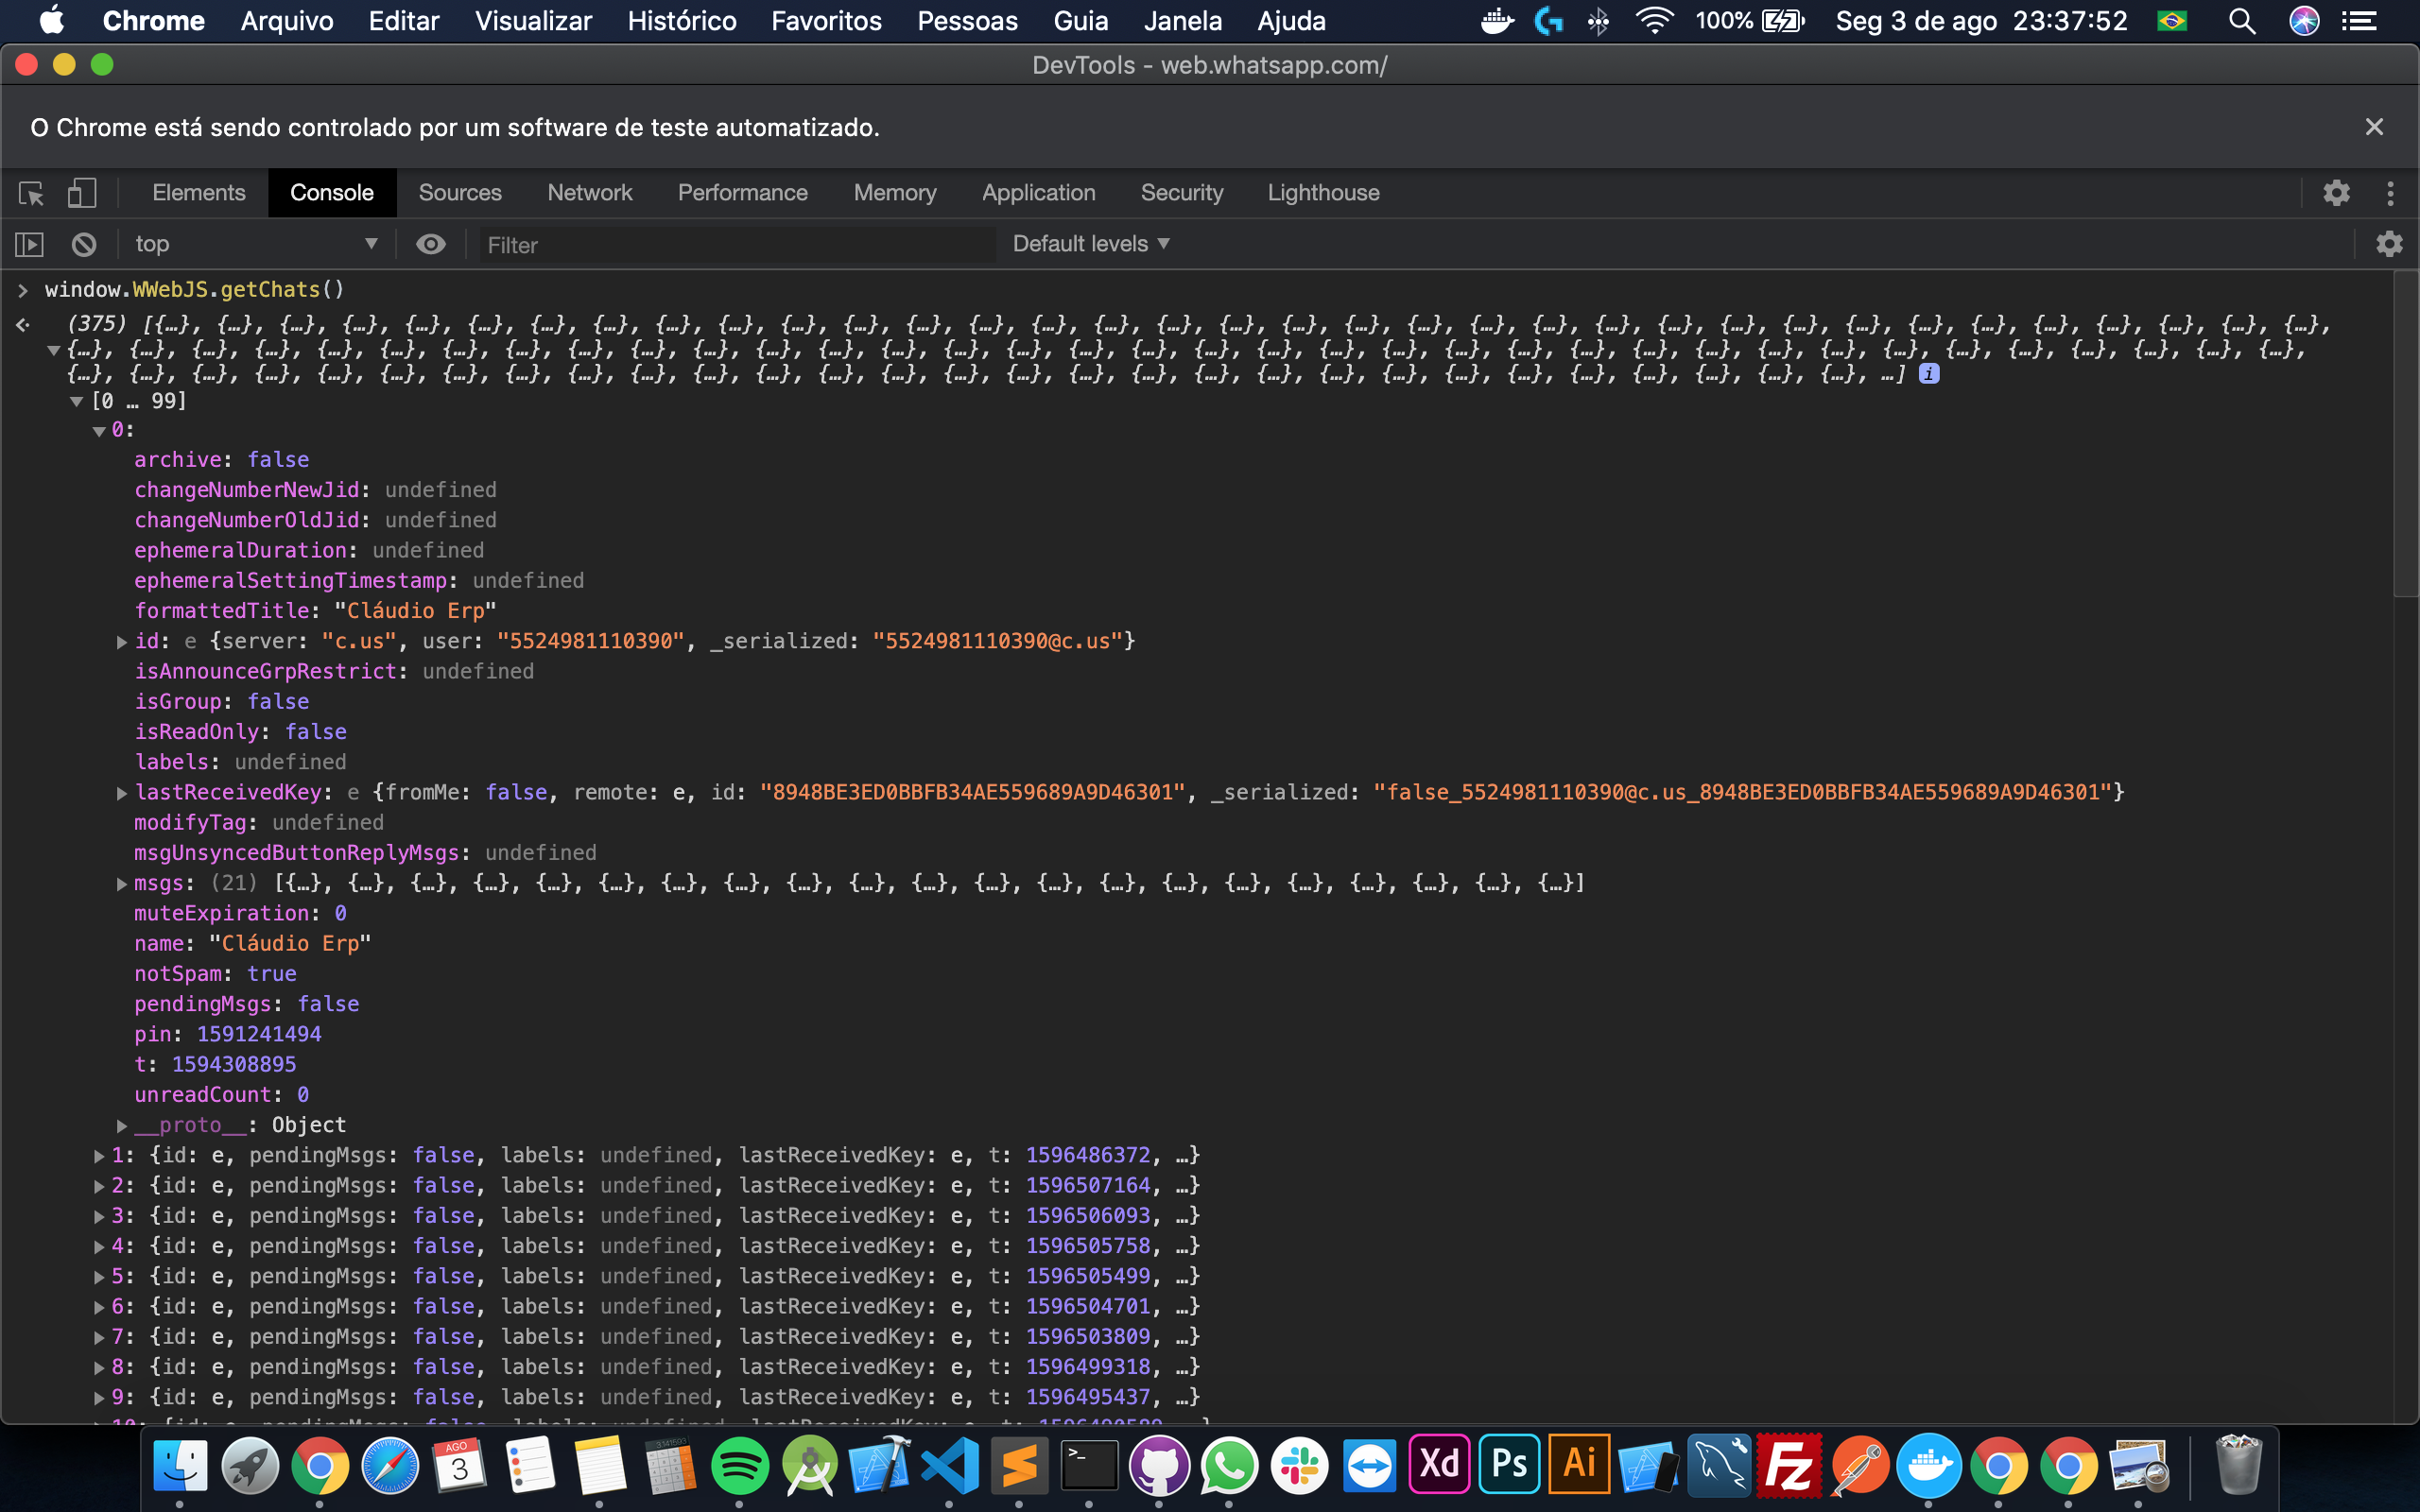Dismiss the automated test software banner
2420x1512 pixels.
pos(2374,127)
